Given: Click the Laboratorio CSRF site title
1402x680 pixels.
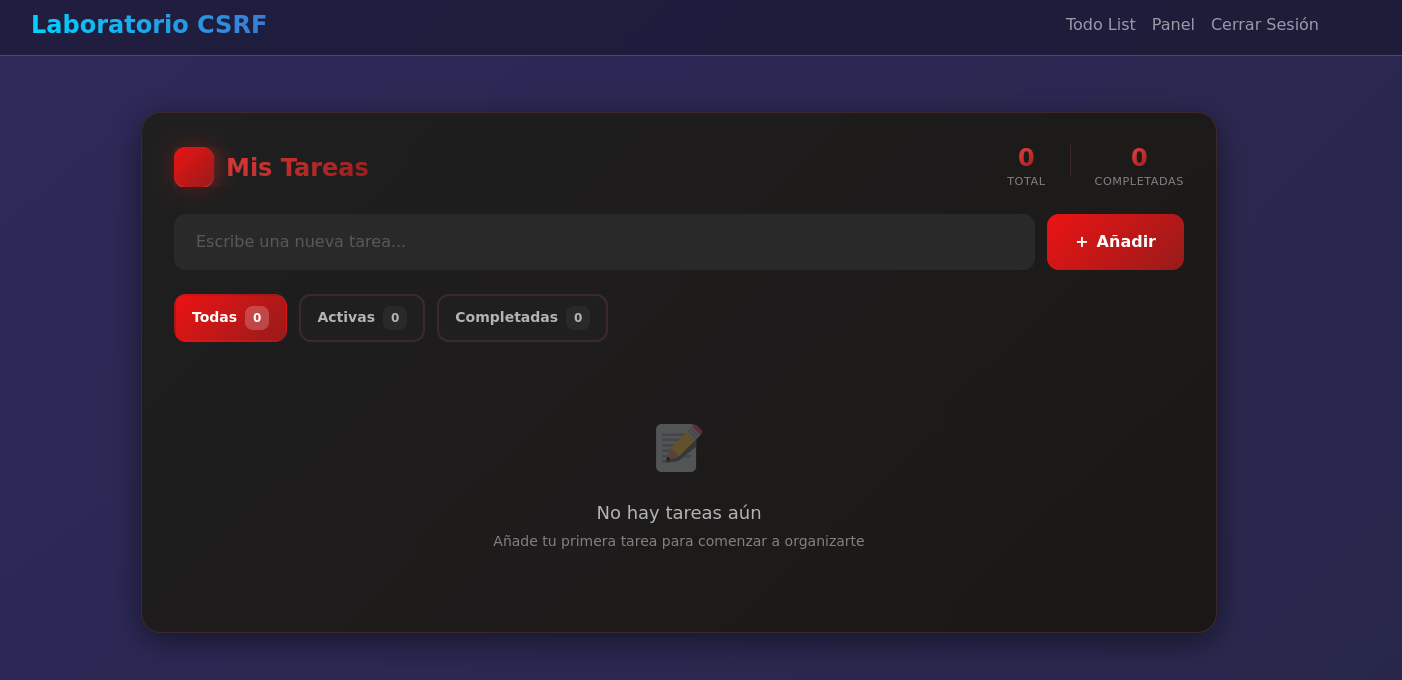Looking at the screenshot, I should click(x=149, y=25).
